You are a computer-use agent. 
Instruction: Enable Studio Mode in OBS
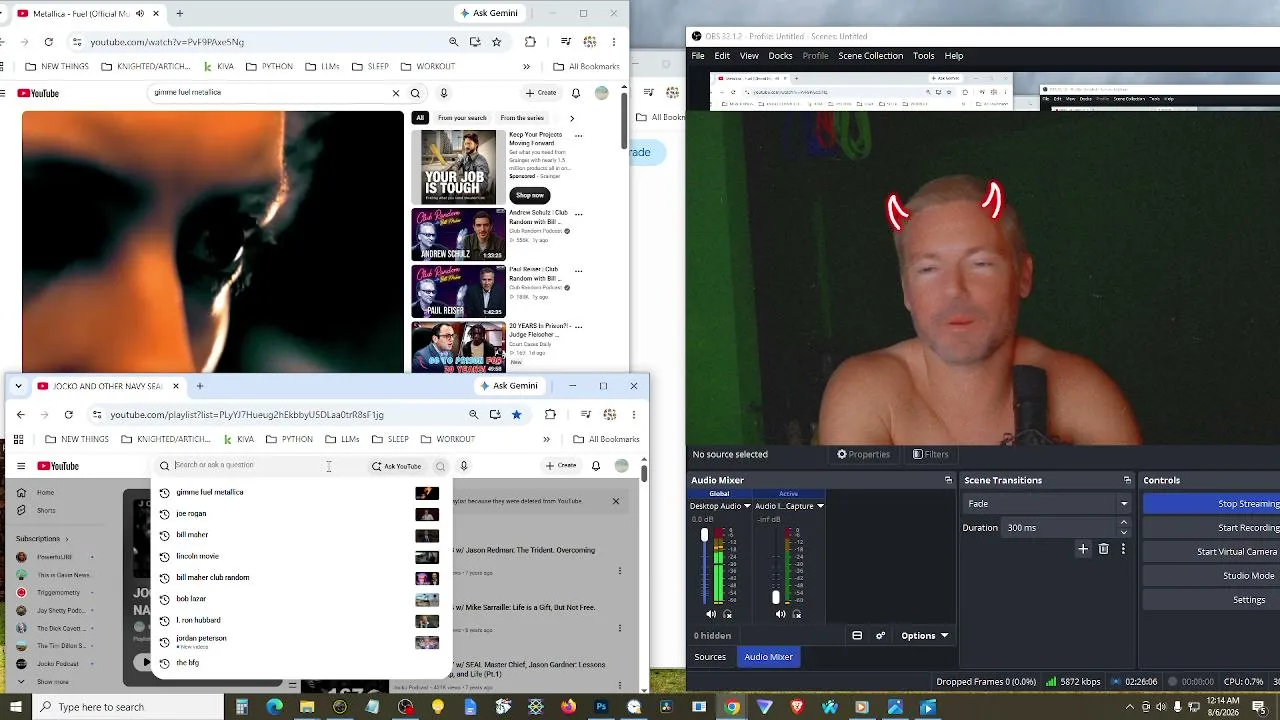(x=1212, y=576)
